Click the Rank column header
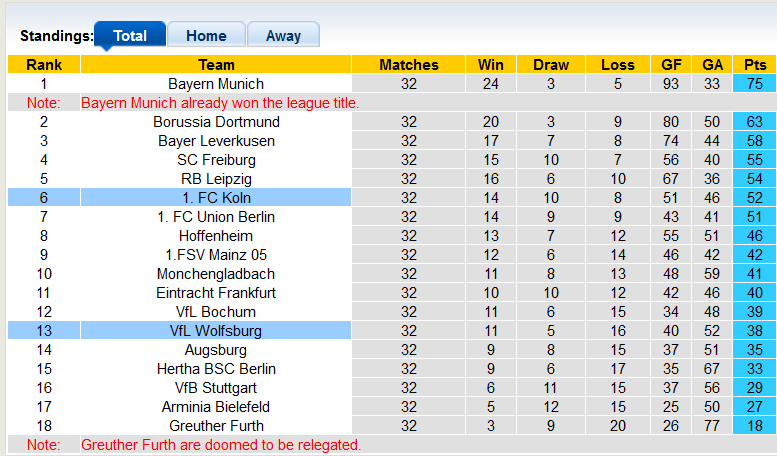 tap(44, 64)
